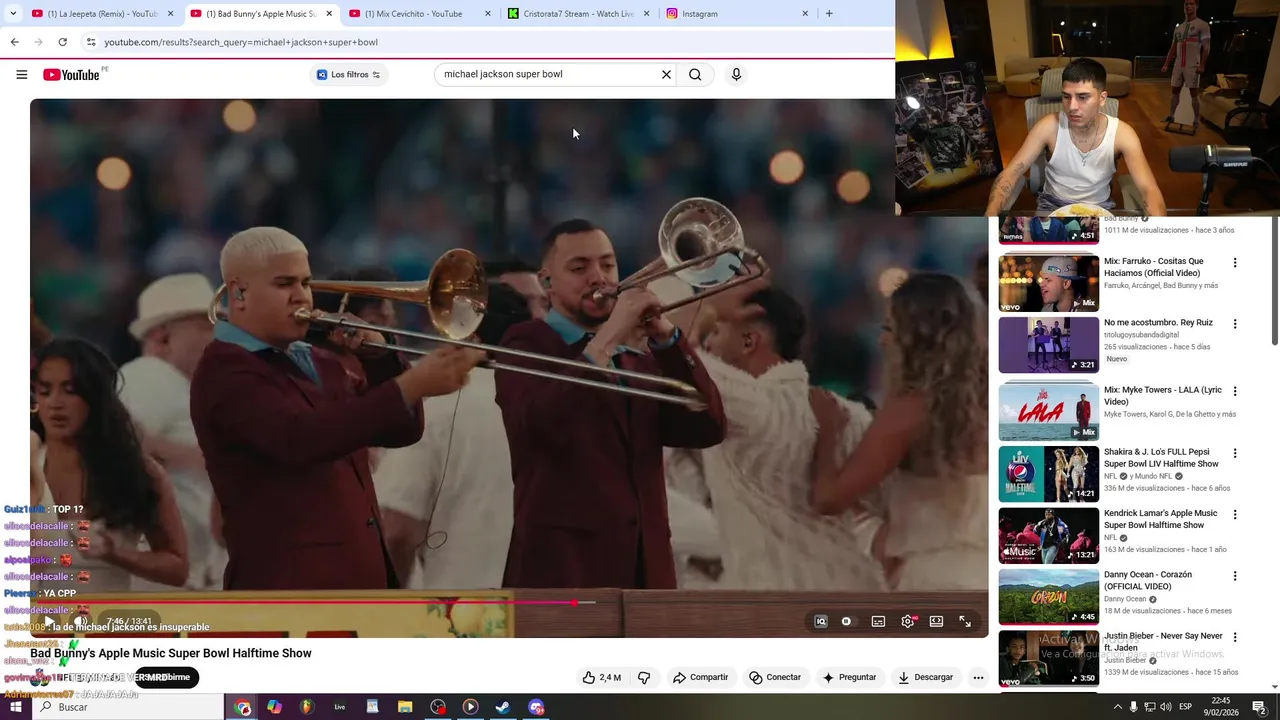The width and height of the screenshot is (1280, 720).
Task: Clear the search query with the X
Action: coord(666,74)
